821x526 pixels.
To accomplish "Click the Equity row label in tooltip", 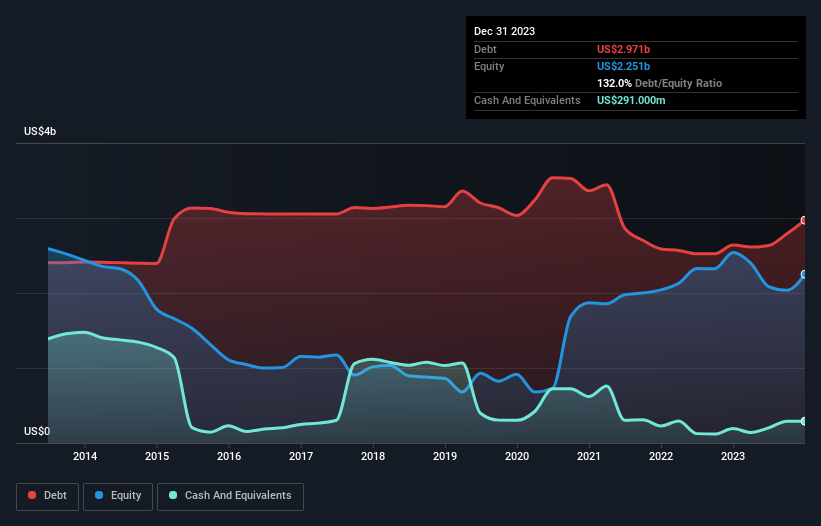I will (489, 66).
